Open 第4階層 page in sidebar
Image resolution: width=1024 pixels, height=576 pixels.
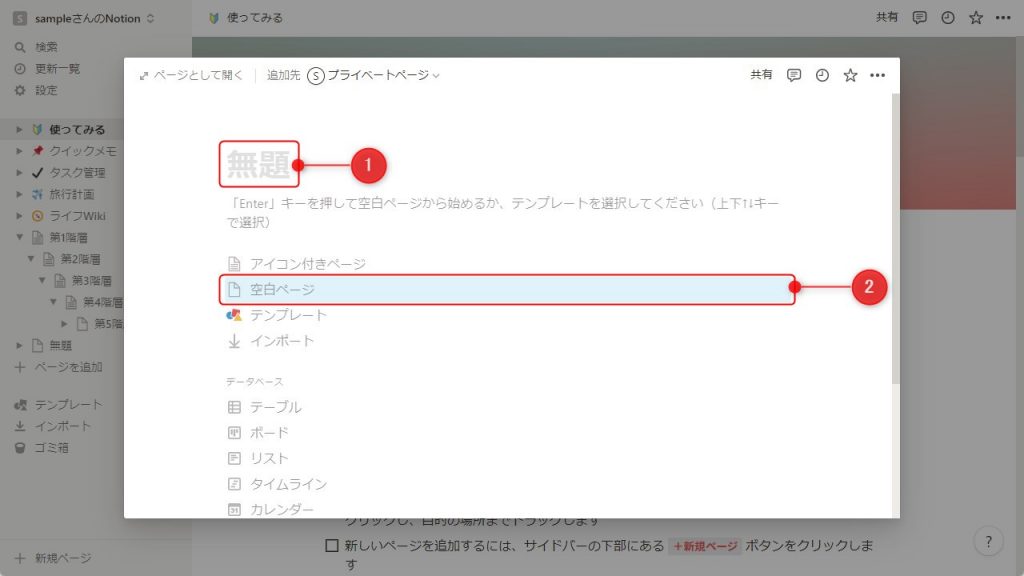103,302
